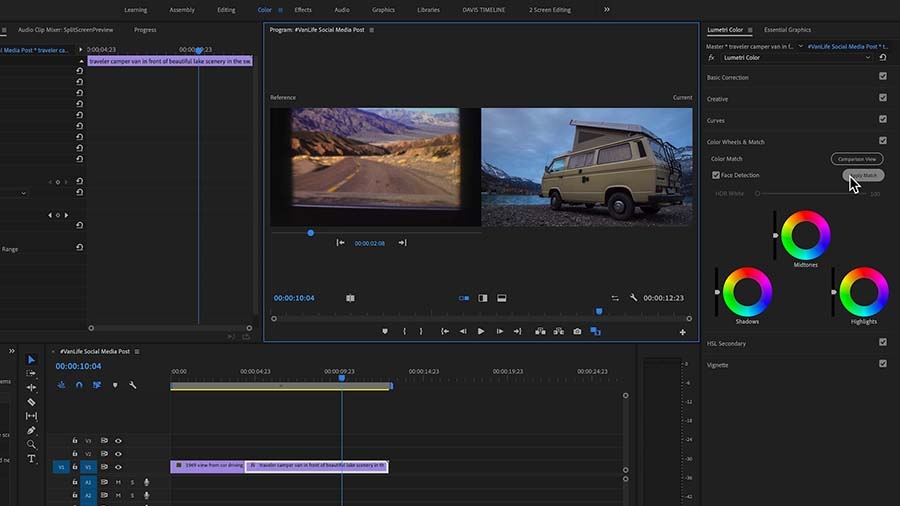This screenshot has height=506, width=900.
Task: Step forward one frame
Action: [x=499, y=332]
